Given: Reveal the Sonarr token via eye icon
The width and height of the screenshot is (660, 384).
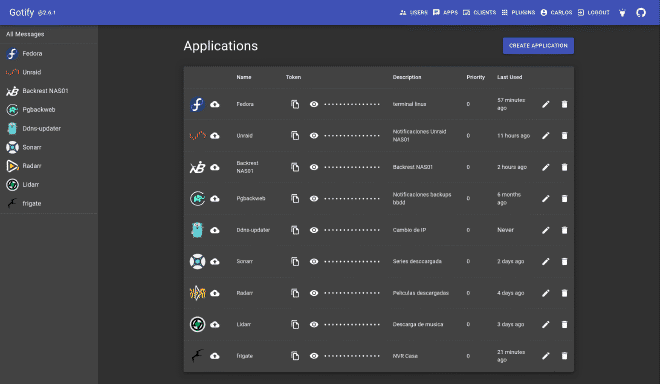Looking at the screenshot, I should click(314, 261).
